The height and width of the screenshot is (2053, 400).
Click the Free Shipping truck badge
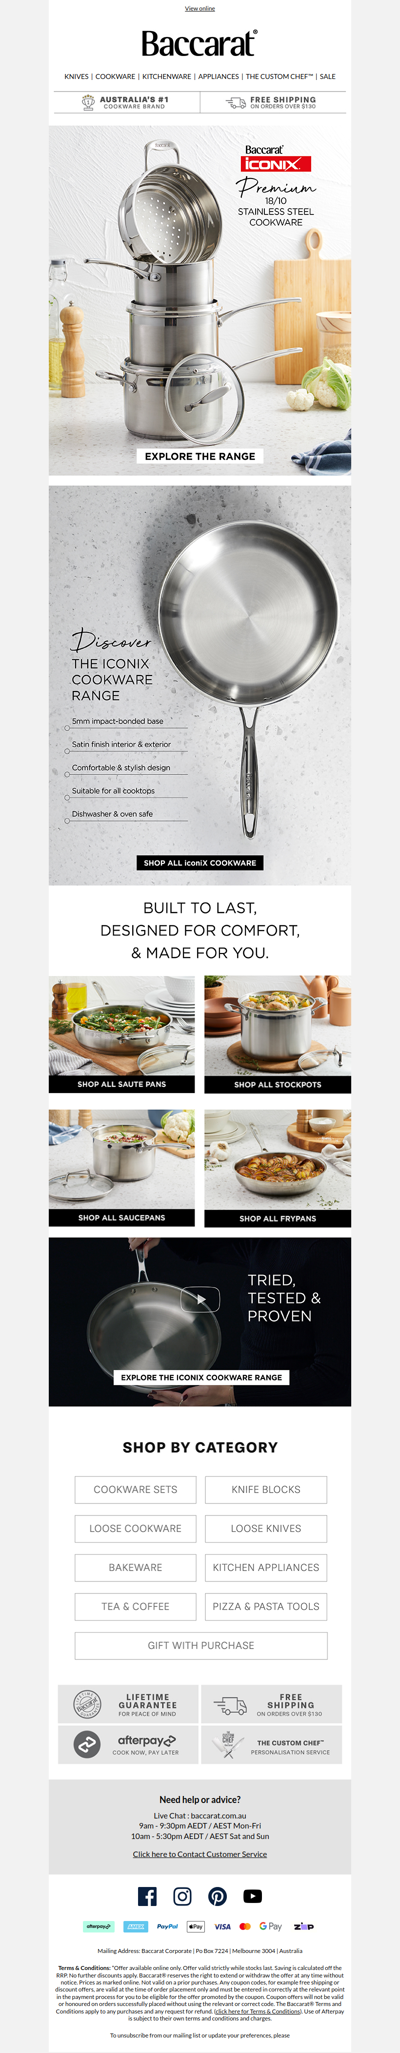[x=271, y=1704]
